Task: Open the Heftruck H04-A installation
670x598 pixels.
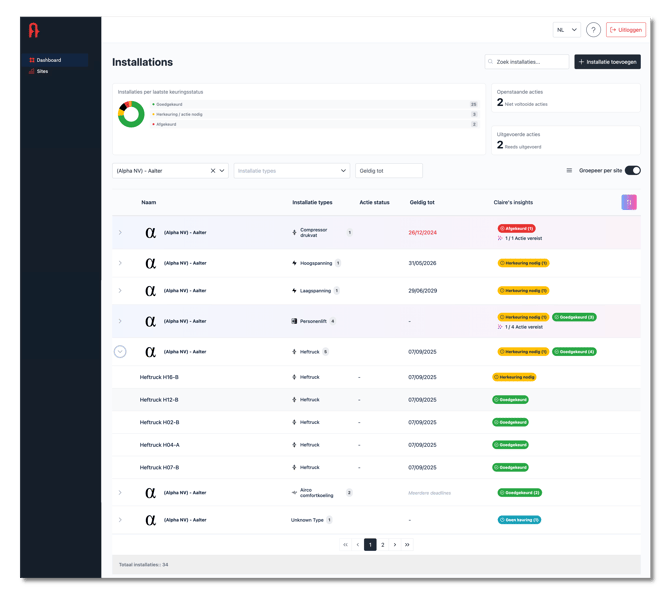Action: pyautogui.click(x=159, y=445)
